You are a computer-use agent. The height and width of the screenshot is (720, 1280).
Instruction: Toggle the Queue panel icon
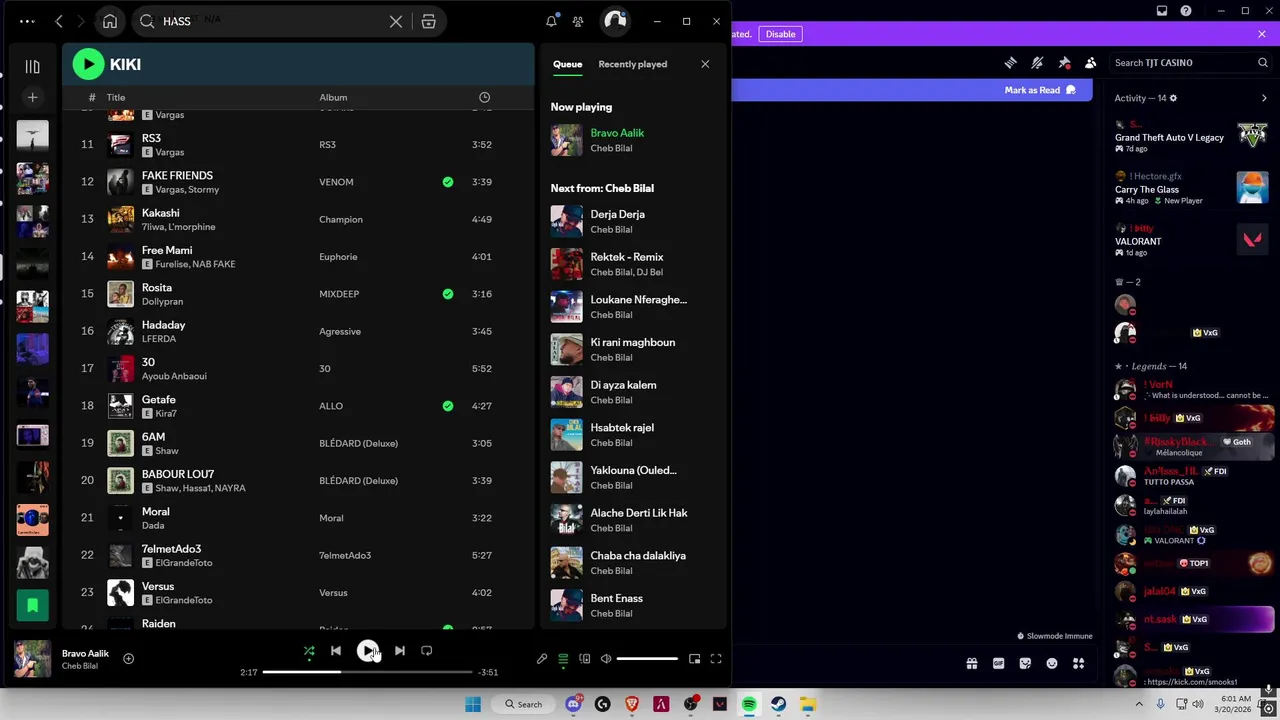click(563, 659)
